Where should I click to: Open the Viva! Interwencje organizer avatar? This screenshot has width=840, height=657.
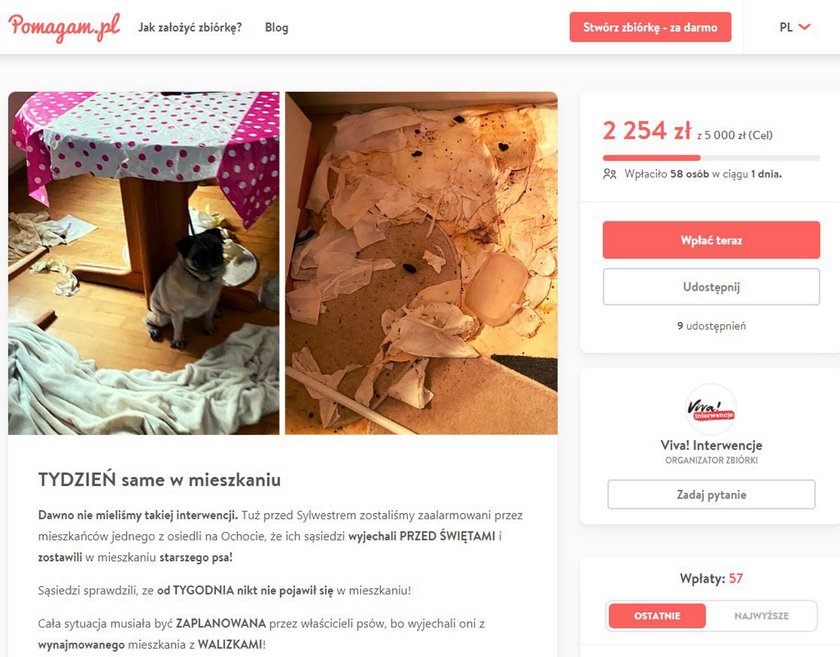click(711, 409)
